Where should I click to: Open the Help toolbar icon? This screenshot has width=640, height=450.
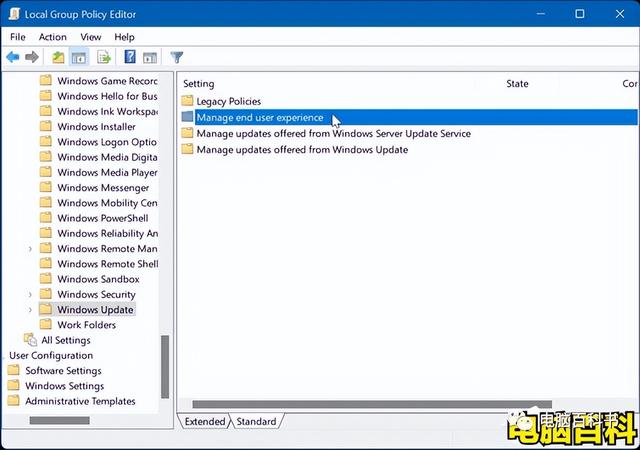pyautogui.click(x=130, y=57)
